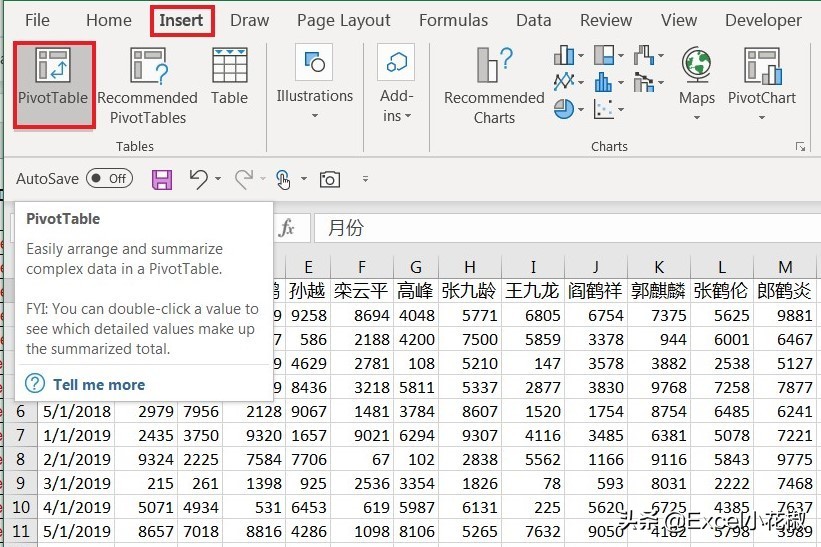Select column header H
The image size is (821, 547).
click(x=469, y=267)
